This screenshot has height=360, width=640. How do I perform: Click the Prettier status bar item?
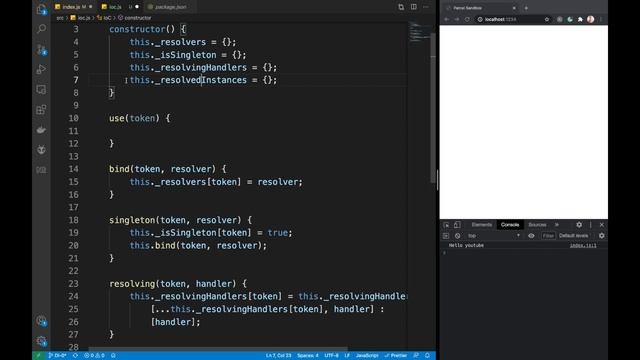[x=396, y=356]
